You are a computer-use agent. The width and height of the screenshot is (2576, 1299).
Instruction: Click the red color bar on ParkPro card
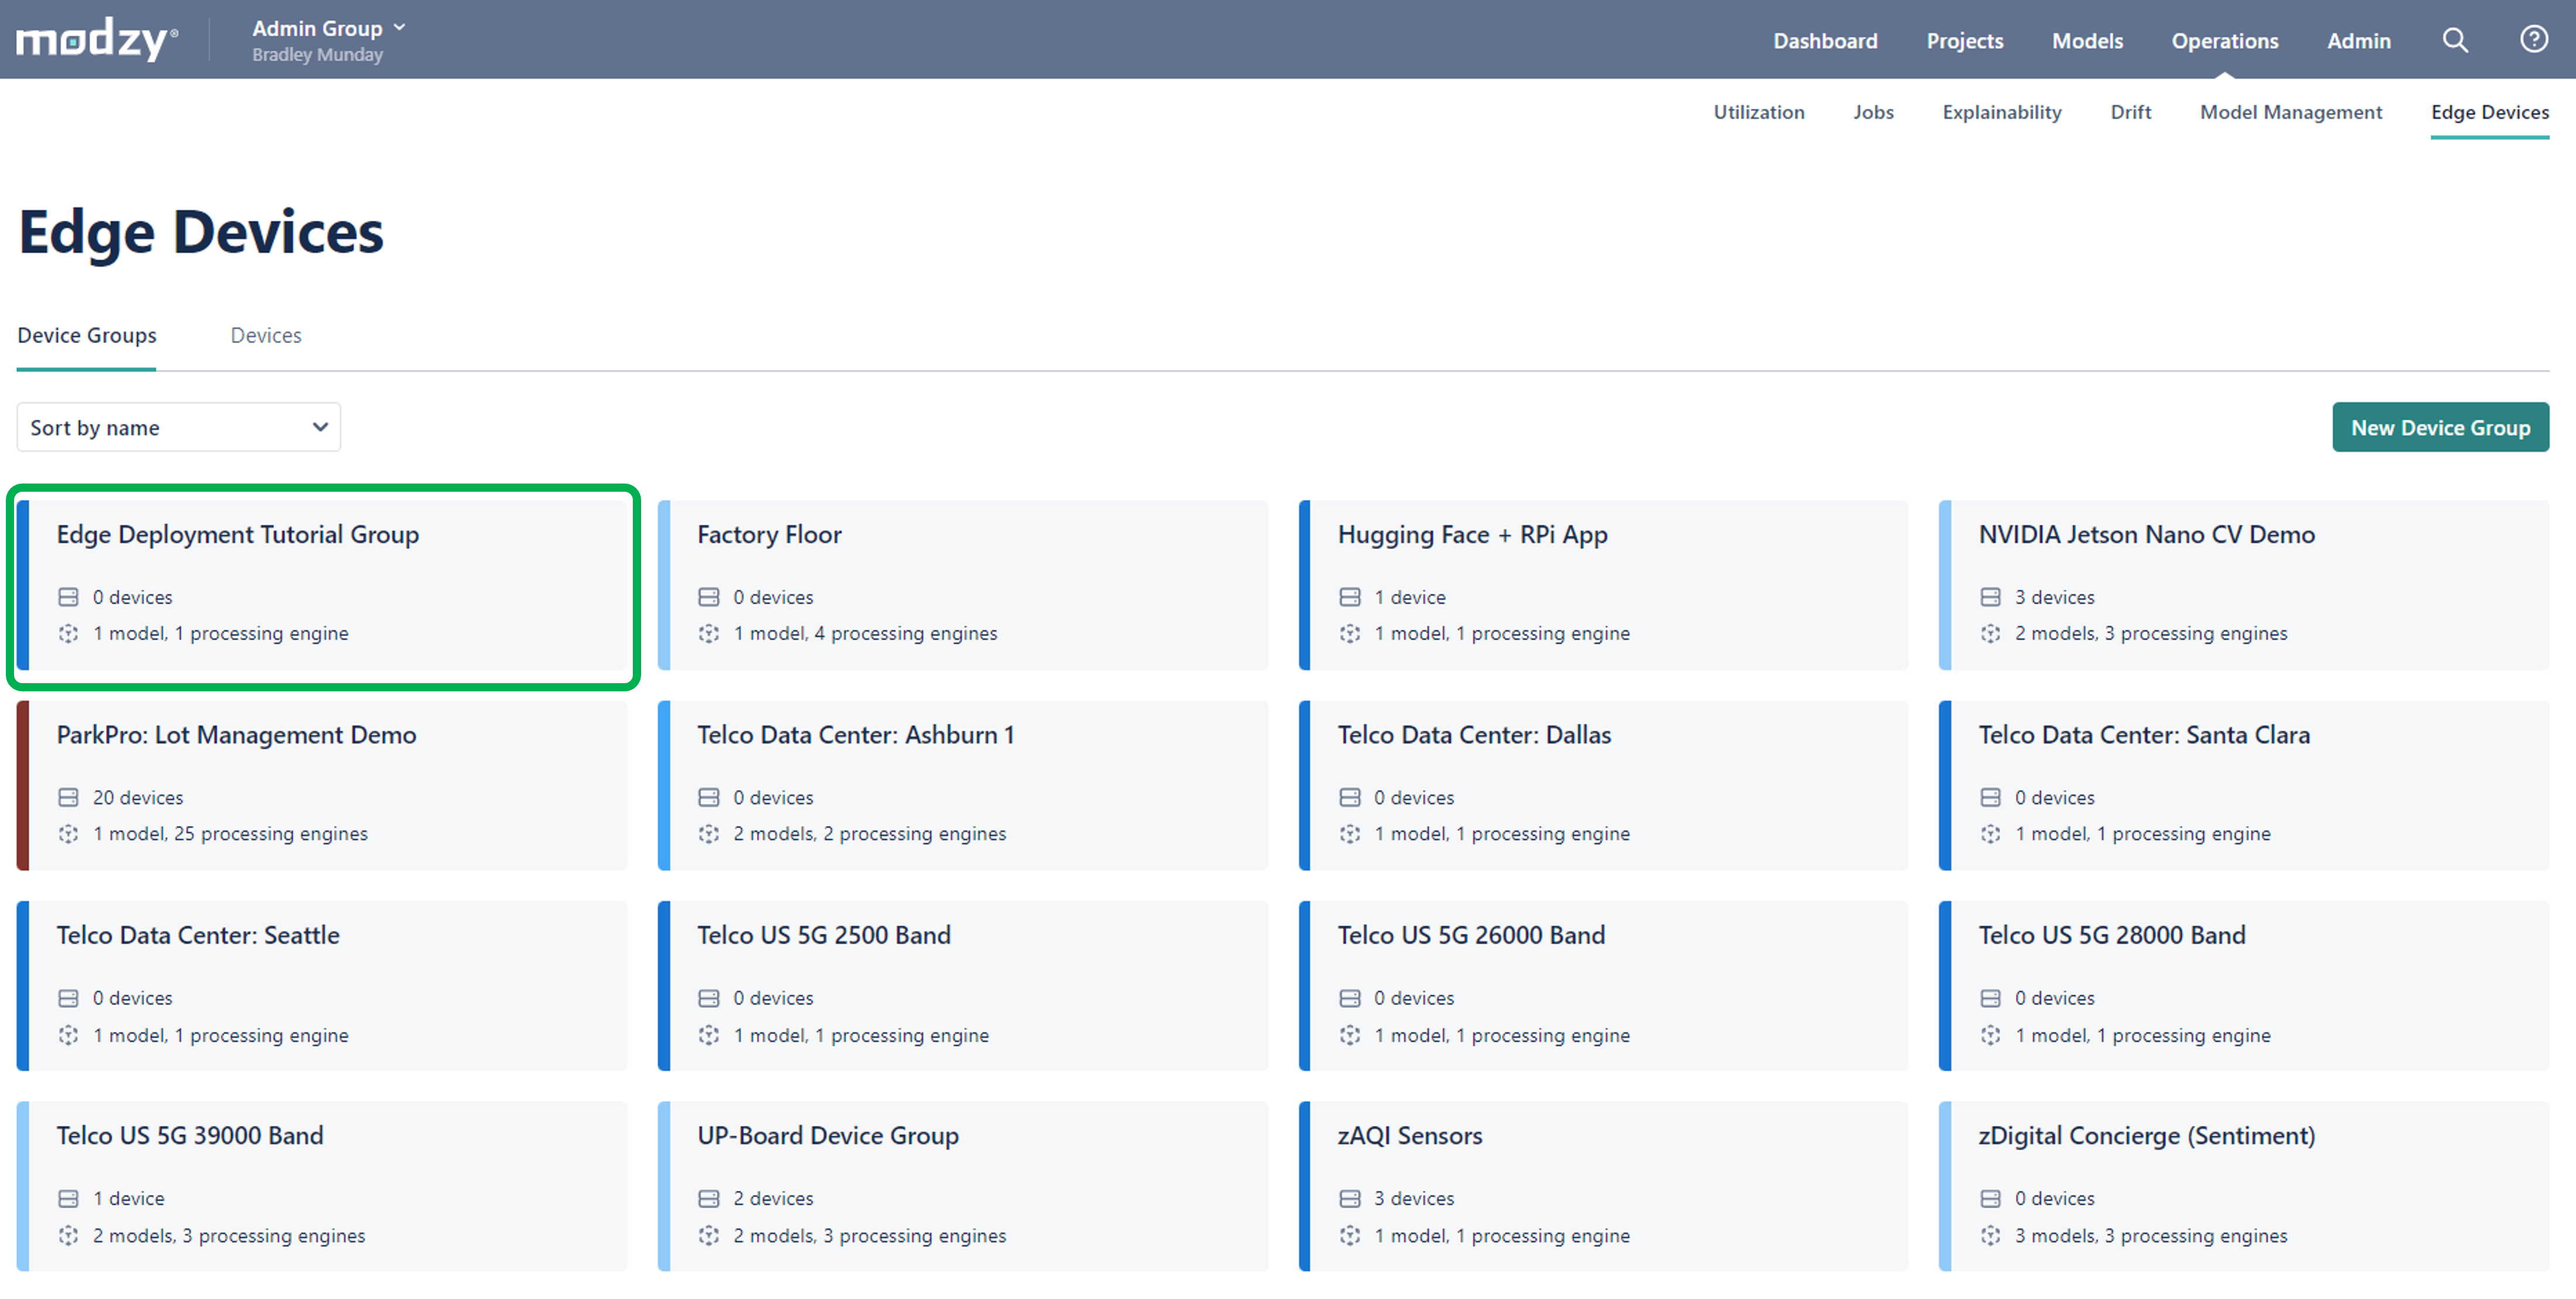tap(23, 785)
